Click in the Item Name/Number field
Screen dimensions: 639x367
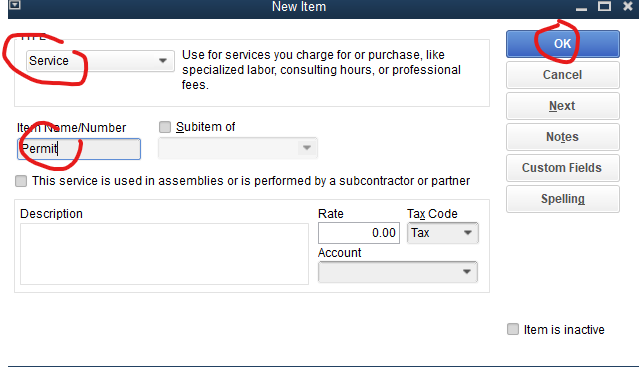79,149
